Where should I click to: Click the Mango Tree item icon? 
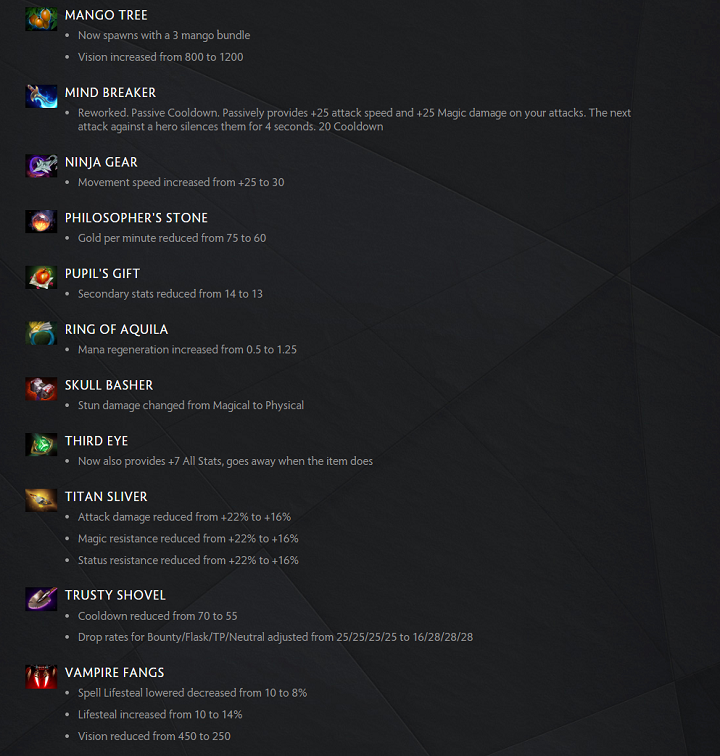click(41, 19)
